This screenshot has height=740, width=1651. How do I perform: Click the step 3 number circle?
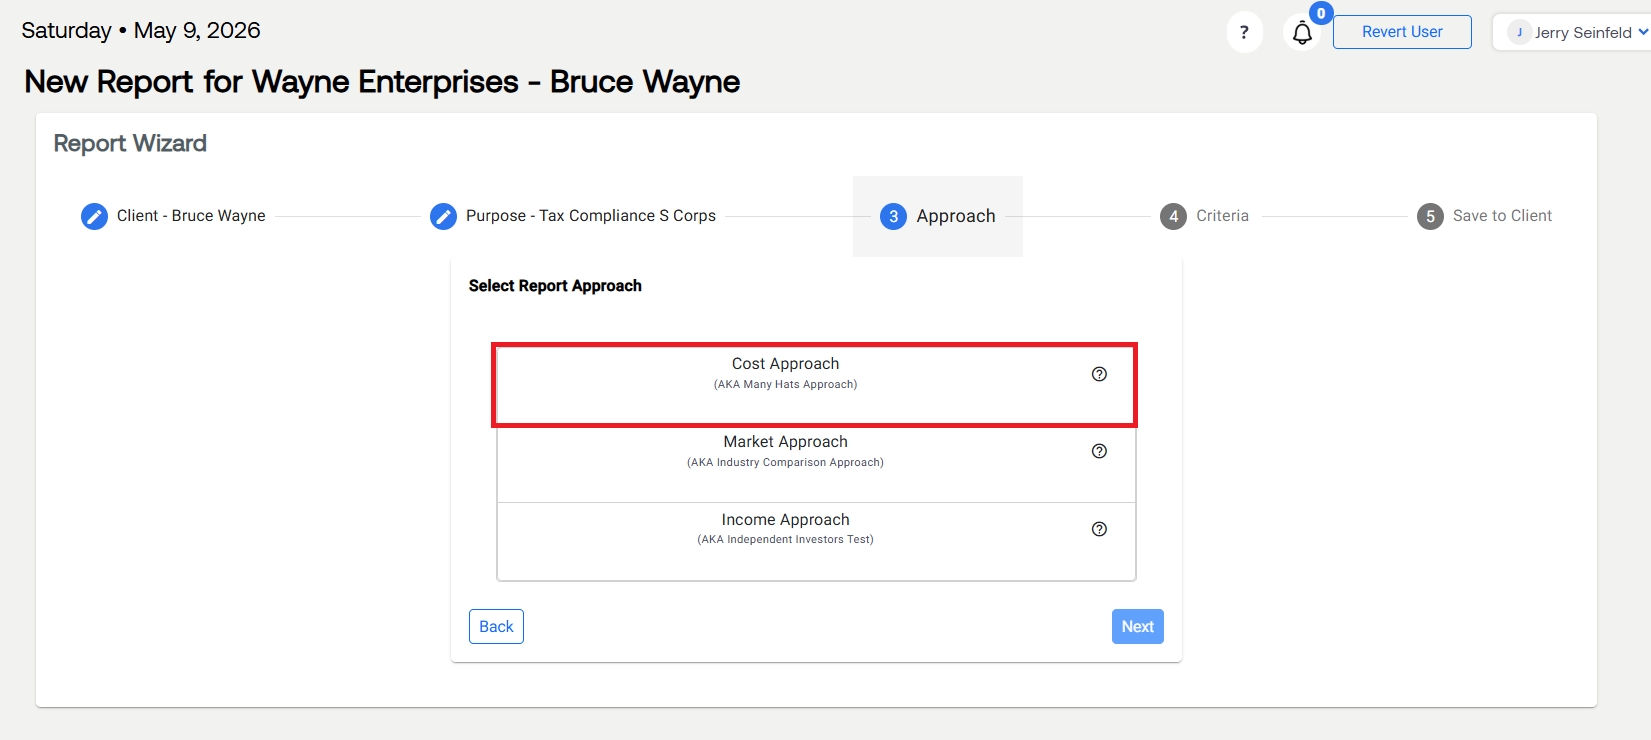click(x=893, y=216)
